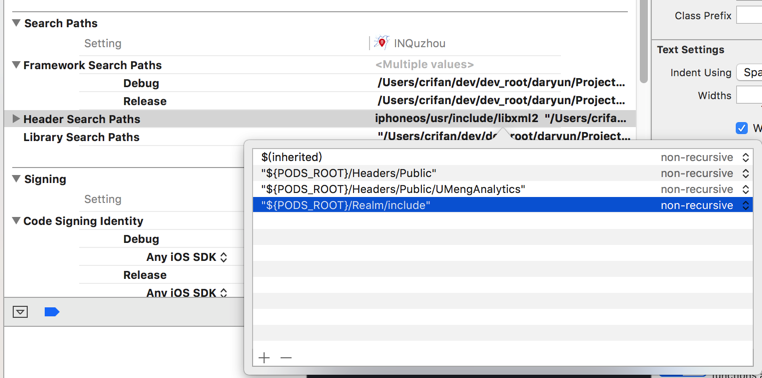Select the Headers/Public/UMengAnalytics path row
This screenshot has height=378, width=762.
point(502,189)
